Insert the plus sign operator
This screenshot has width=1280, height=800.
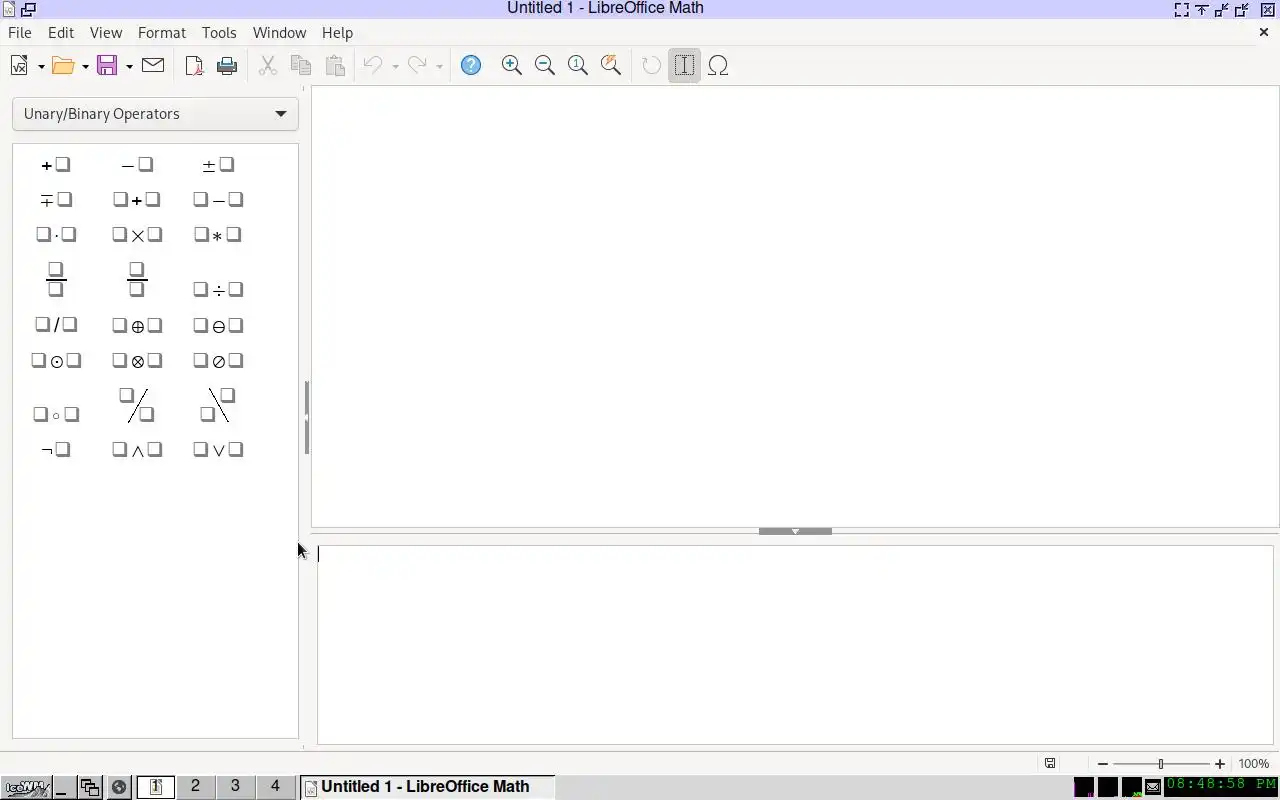[x=56, y=165]
